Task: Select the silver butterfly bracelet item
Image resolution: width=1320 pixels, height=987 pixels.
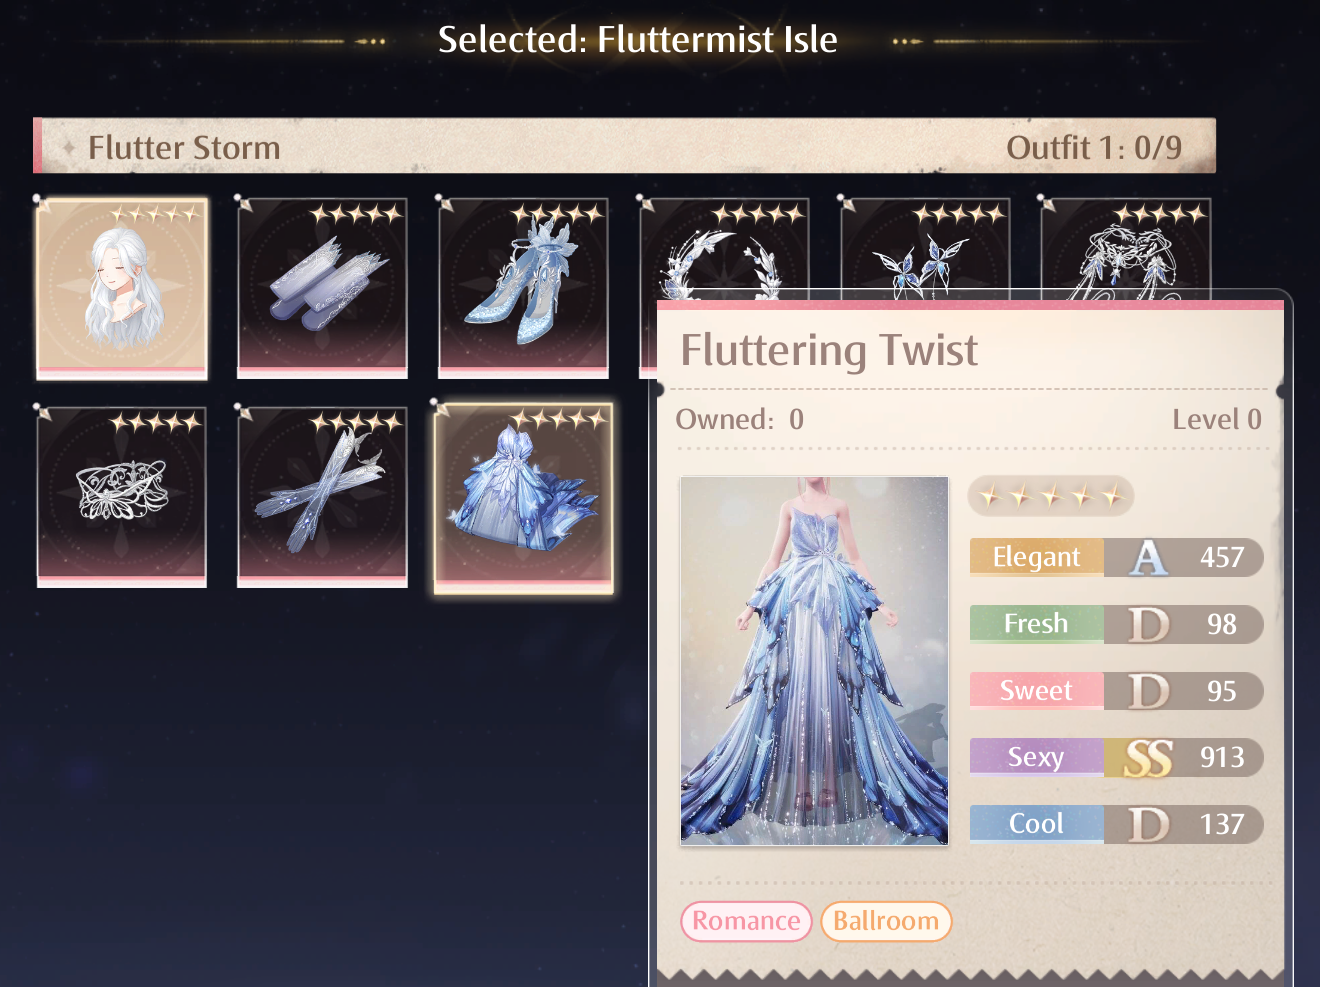Action: (122, 497)
